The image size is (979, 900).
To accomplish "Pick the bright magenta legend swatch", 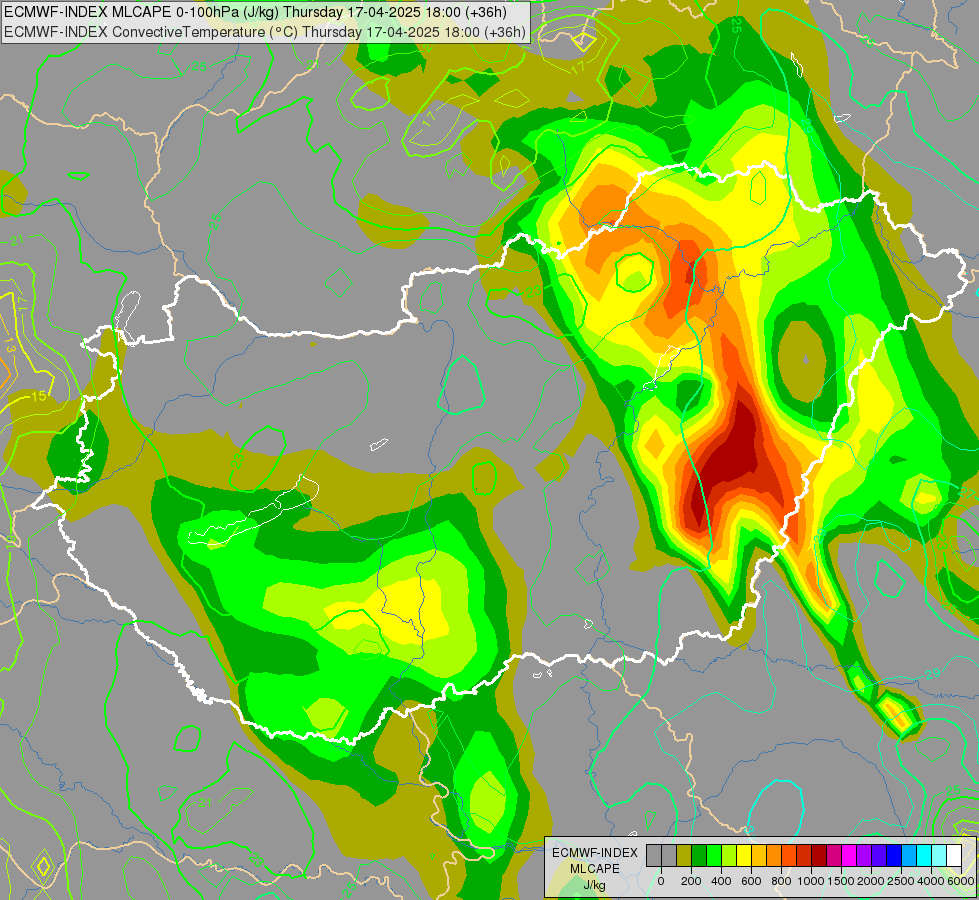I will (x=850, y=855).
